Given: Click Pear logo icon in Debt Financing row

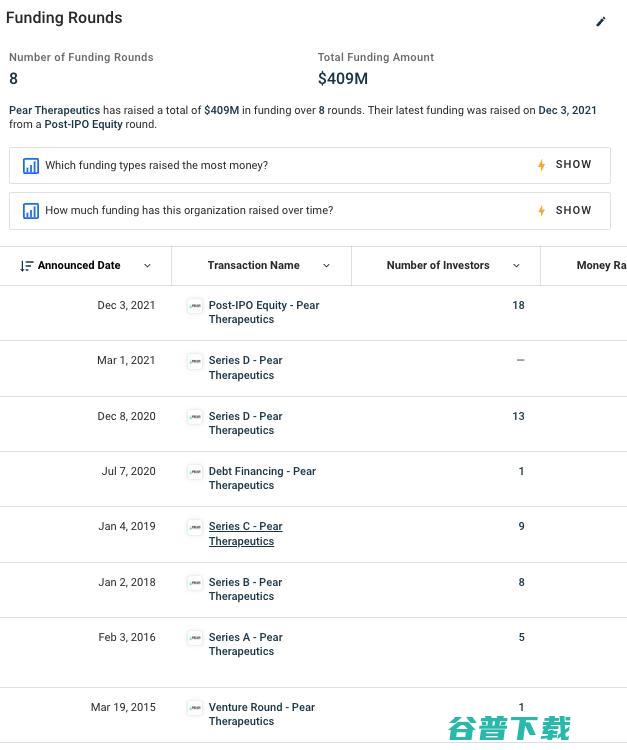Looking at the screenshot, I should pyautogui.click(x=195, y=472).
